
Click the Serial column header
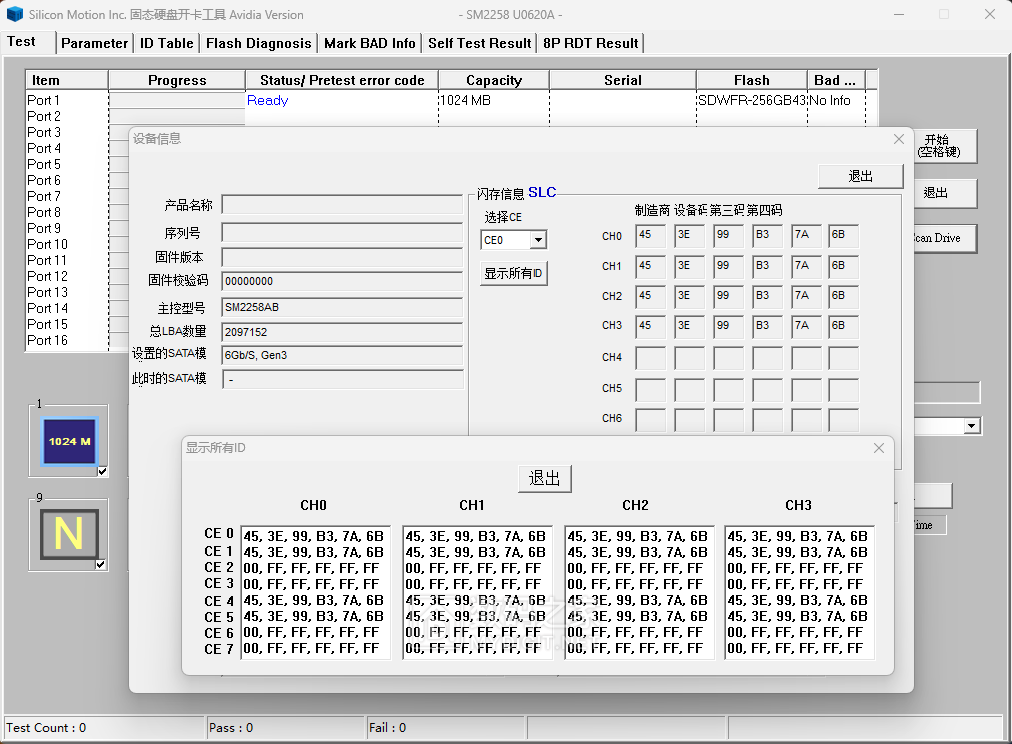tap(623, 80)
